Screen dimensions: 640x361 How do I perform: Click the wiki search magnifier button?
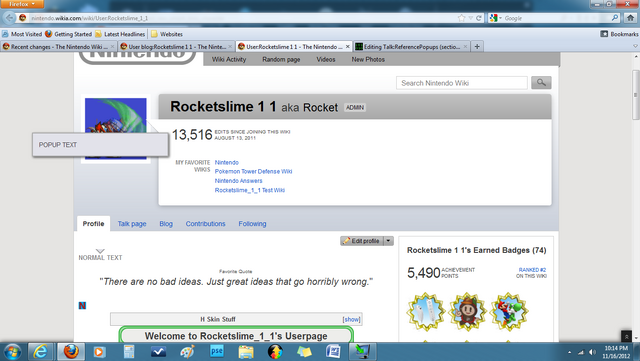(x=541, y=83)
